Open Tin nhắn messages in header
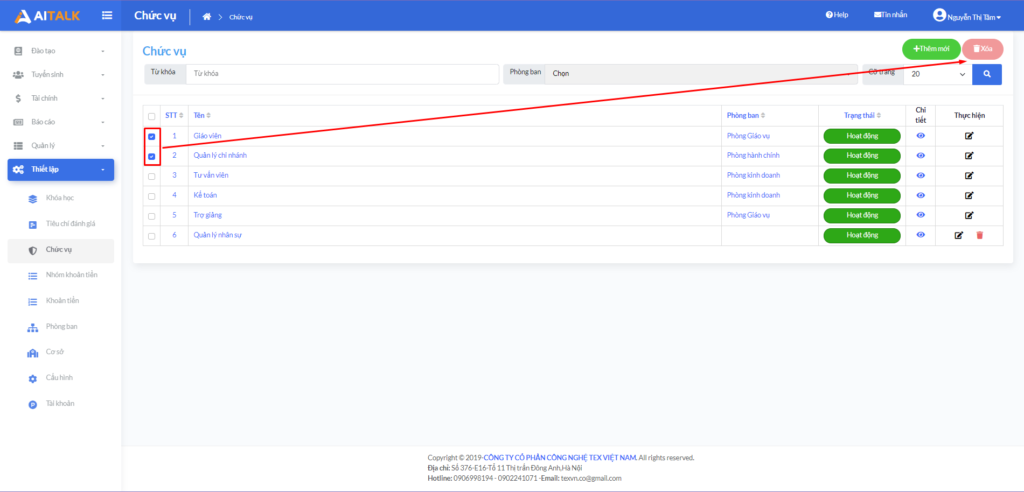This screenshot has width=1024, height=492. point(890,15)
